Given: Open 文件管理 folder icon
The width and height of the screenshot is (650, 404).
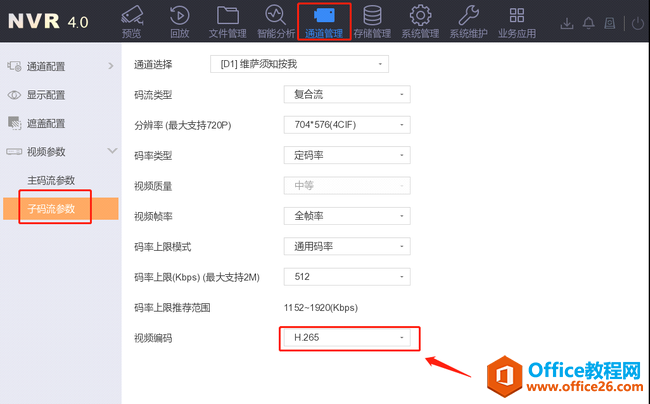Looking at the screenshot, I should point(228,15).
